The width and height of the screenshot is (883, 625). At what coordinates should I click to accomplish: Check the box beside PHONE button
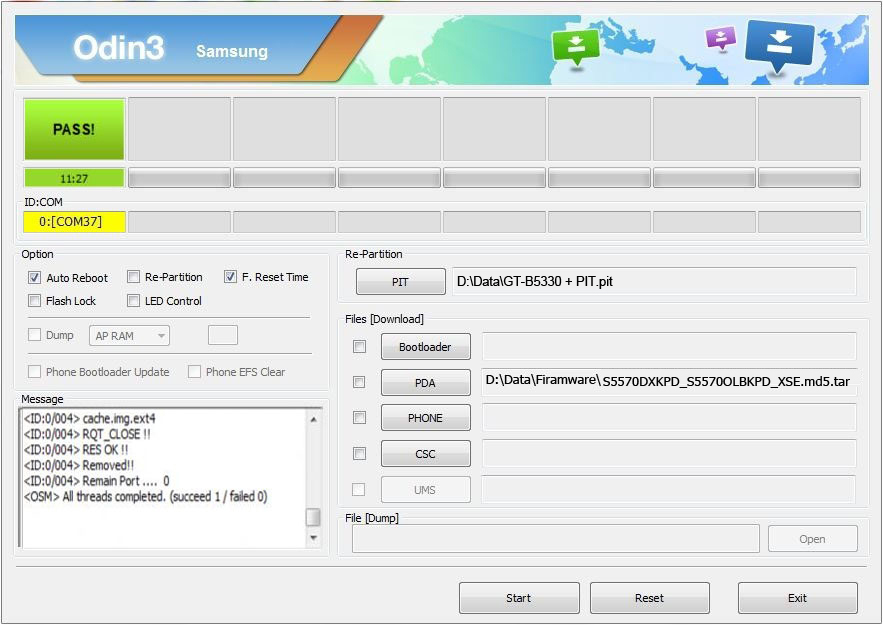(359, 418)
